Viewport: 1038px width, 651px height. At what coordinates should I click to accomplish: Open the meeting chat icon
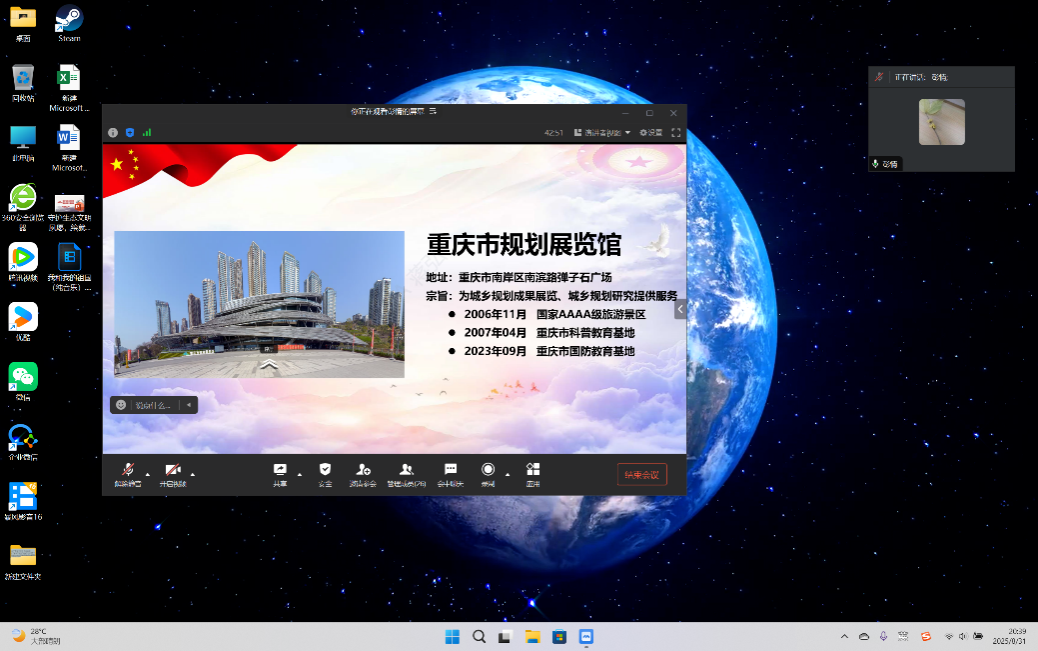pyautogui.click(x=450, y=471)
